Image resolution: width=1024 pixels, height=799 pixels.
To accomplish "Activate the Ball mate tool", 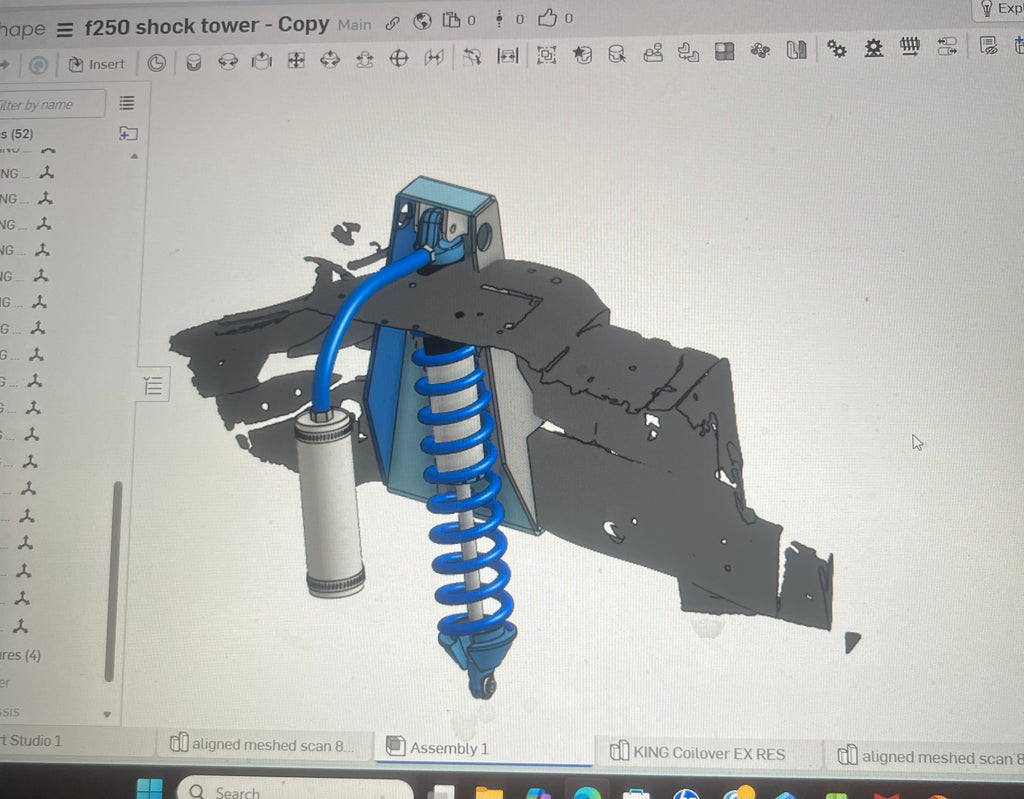I will (399, 60).
